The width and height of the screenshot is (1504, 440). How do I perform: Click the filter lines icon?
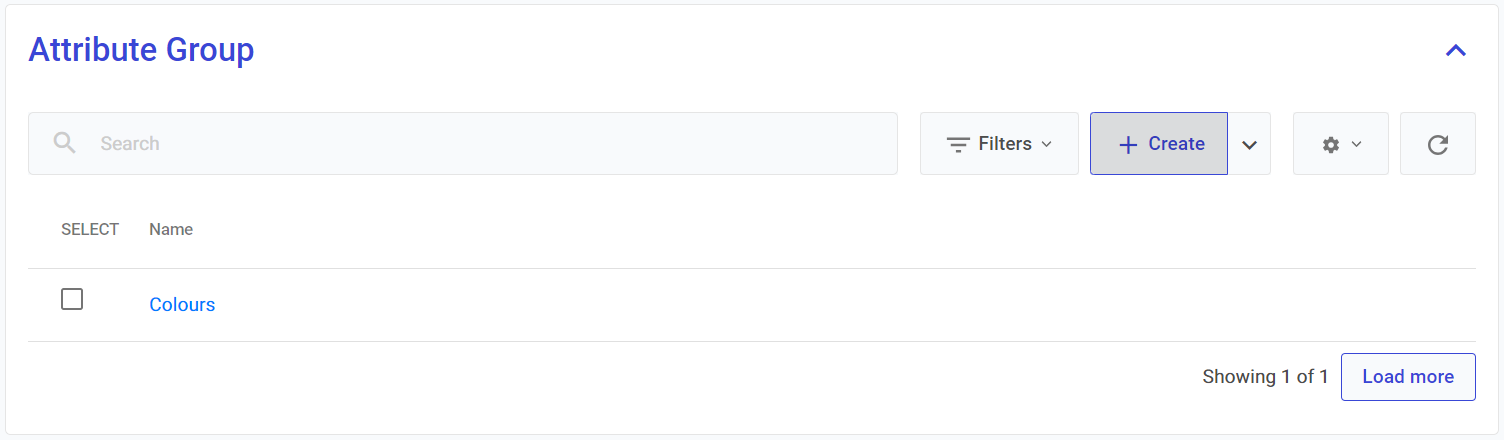pyautogui.click(x=958, y=144)
